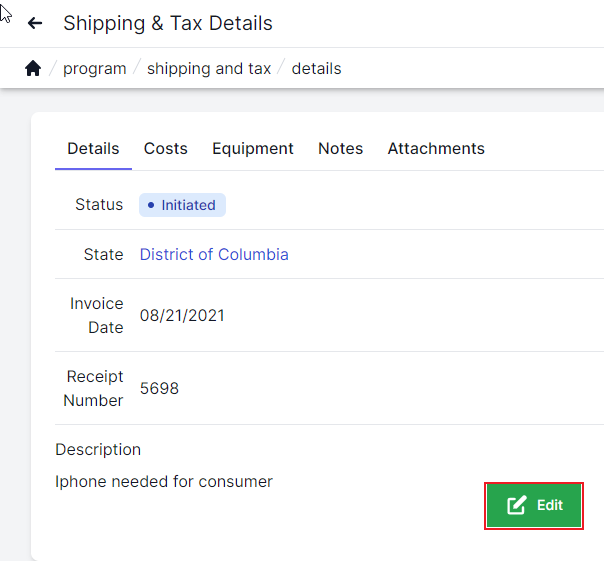Go to home via house icon
This screenshot has height=561, width=604.
[x=33, y=69]
